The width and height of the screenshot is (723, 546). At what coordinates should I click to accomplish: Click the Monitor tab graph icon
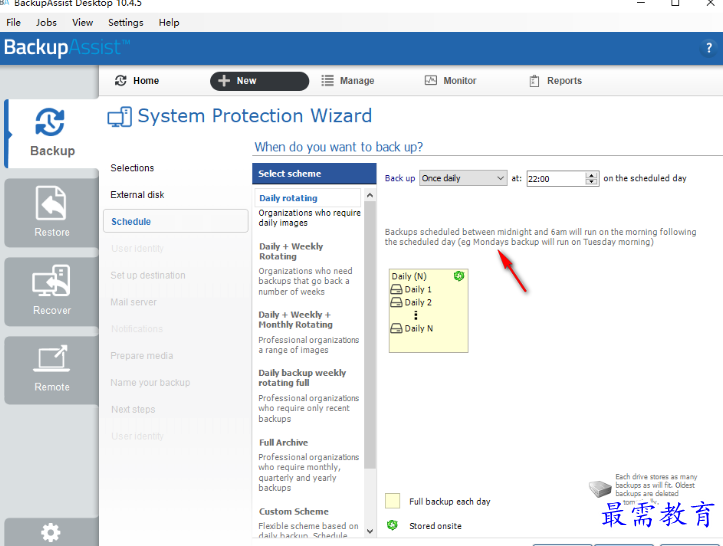(430, 80)
